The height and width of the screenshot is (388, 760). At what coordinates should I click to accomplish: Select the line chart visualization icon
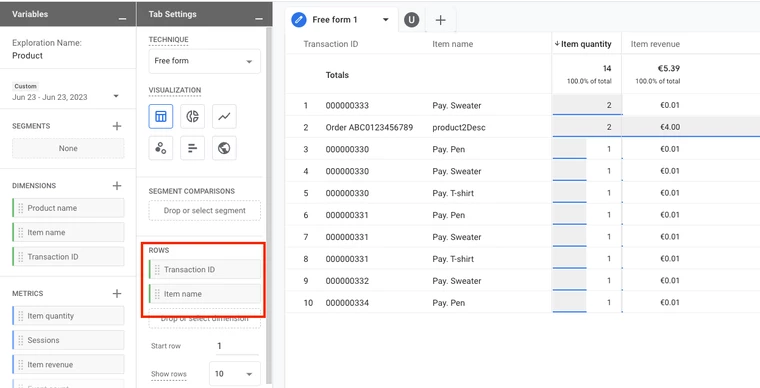(x=224, y=116)
